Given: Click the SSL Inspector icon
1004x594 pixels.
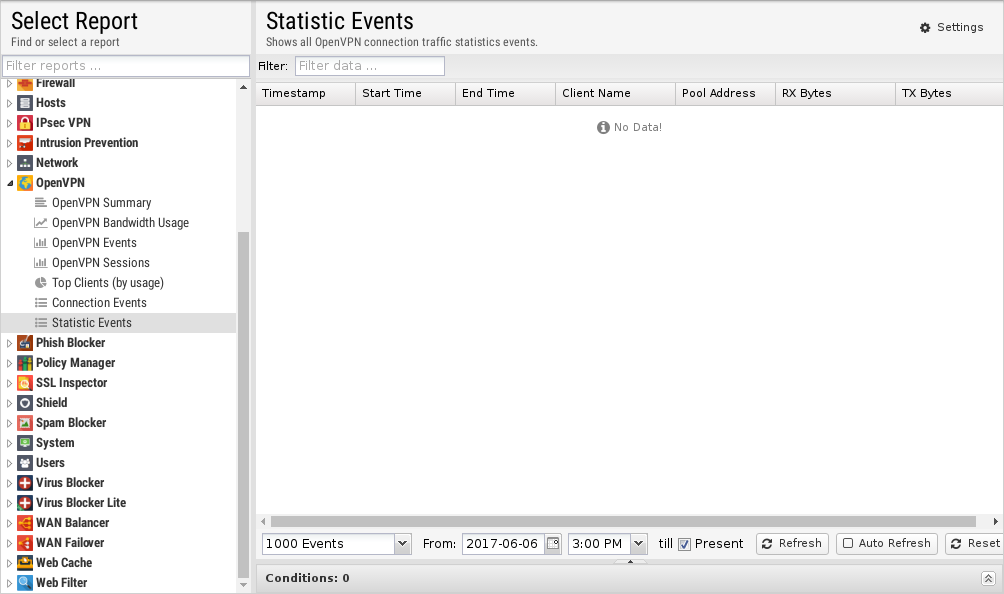Looking at the screenshot, I should coord(25,383).
